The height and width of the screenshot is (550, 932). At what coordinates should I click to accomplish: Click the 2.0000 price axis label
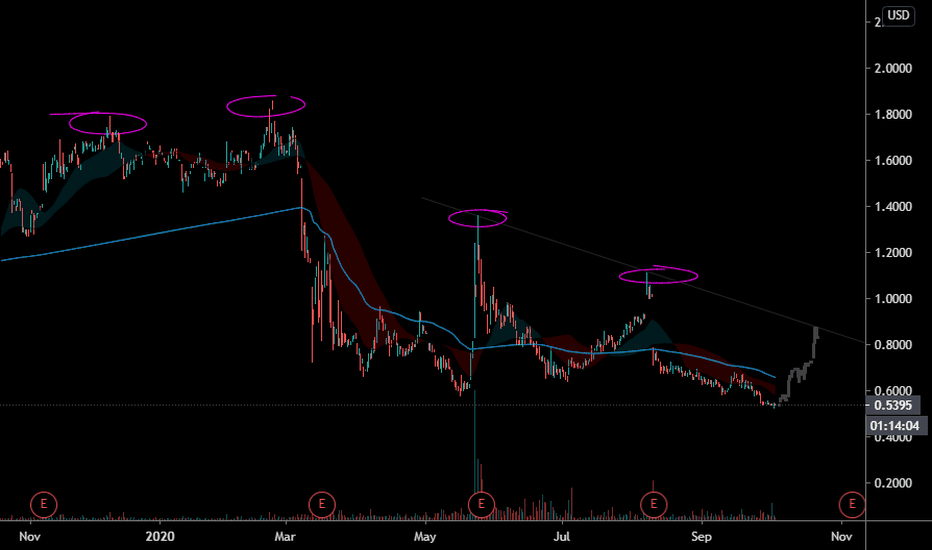(892, 68)
